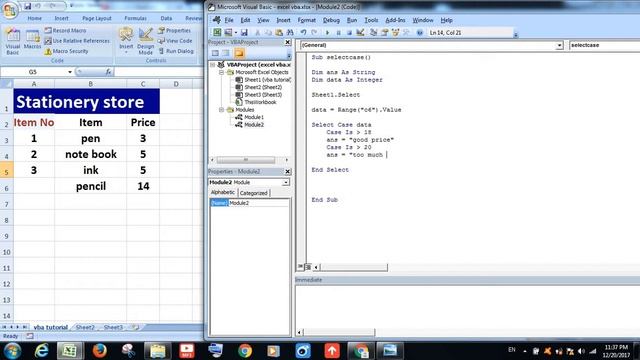640x360 pixels.
Task: Toggle Use Relative References in Excel ribbon
Action: pyautogui.click(x=77, y=41)
